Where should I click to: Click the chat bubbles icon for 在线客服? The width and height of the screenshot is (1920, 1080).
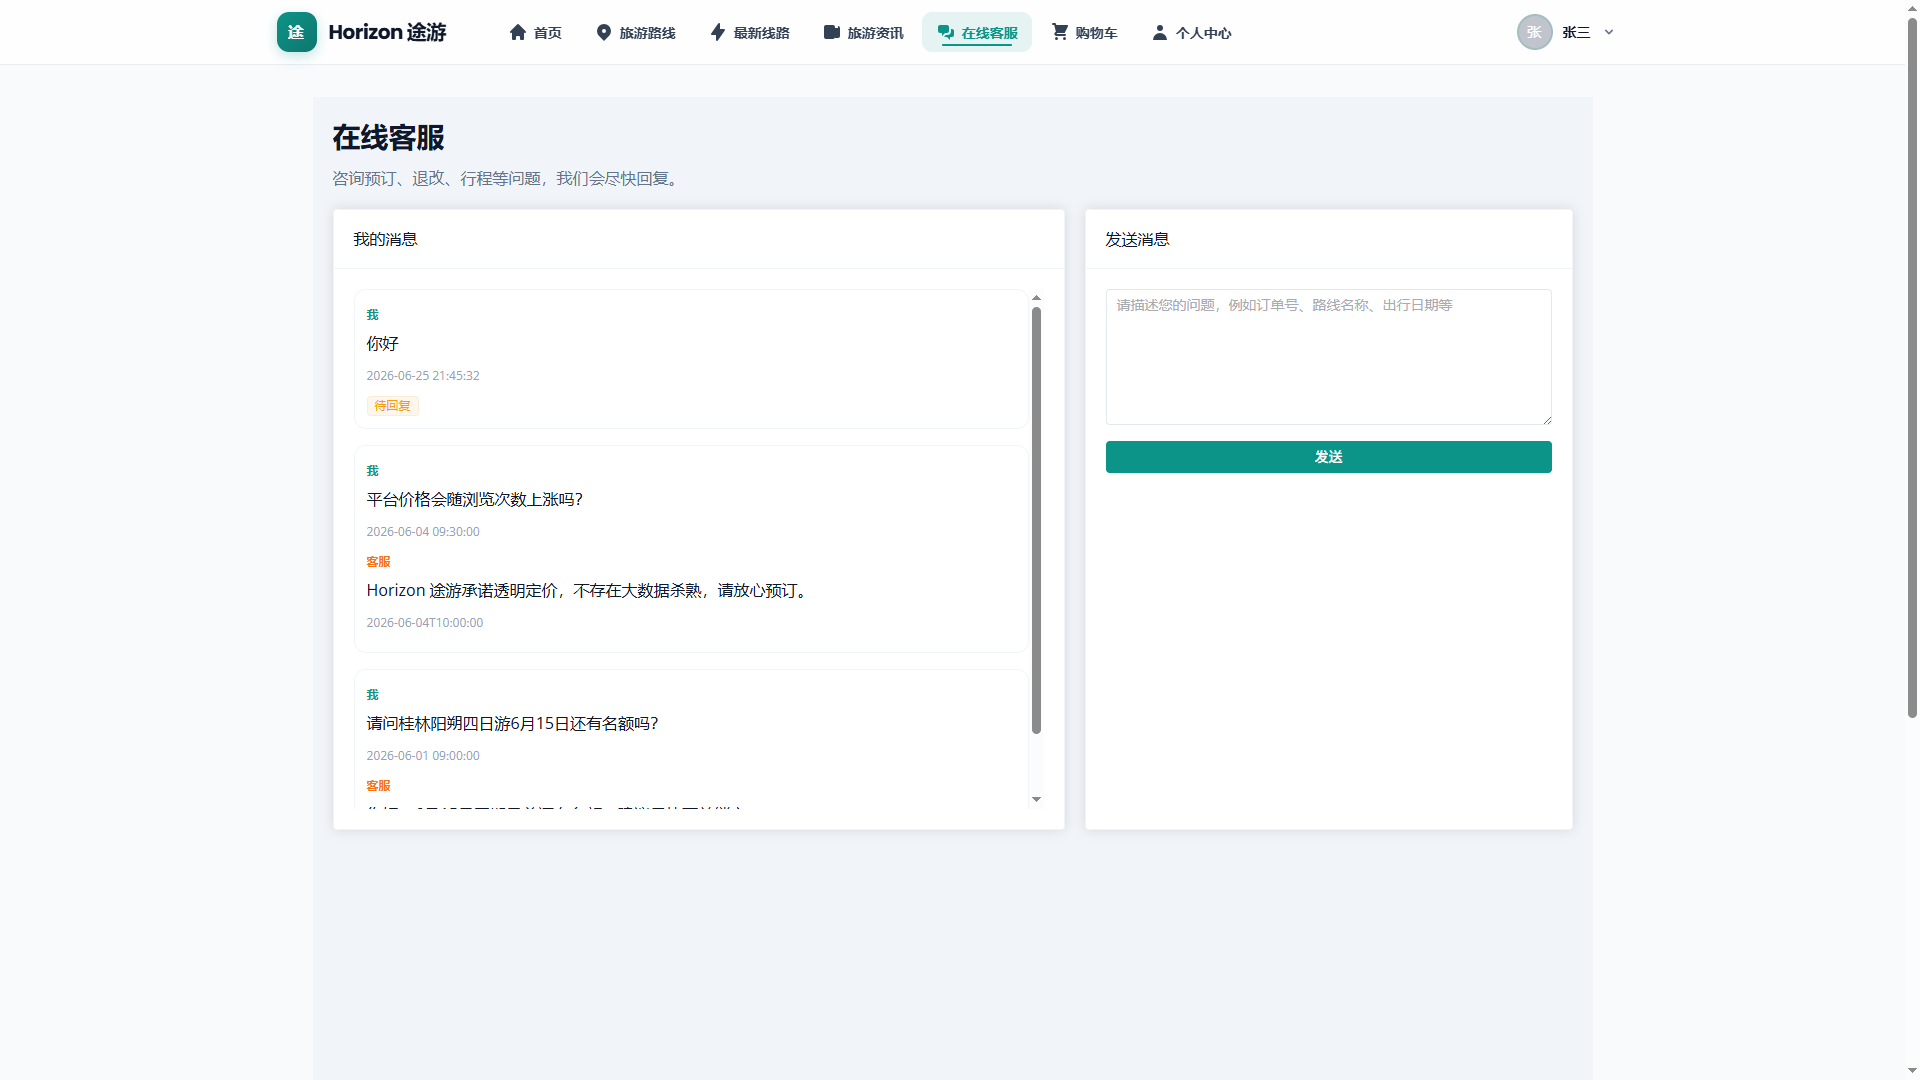(946, 32)
